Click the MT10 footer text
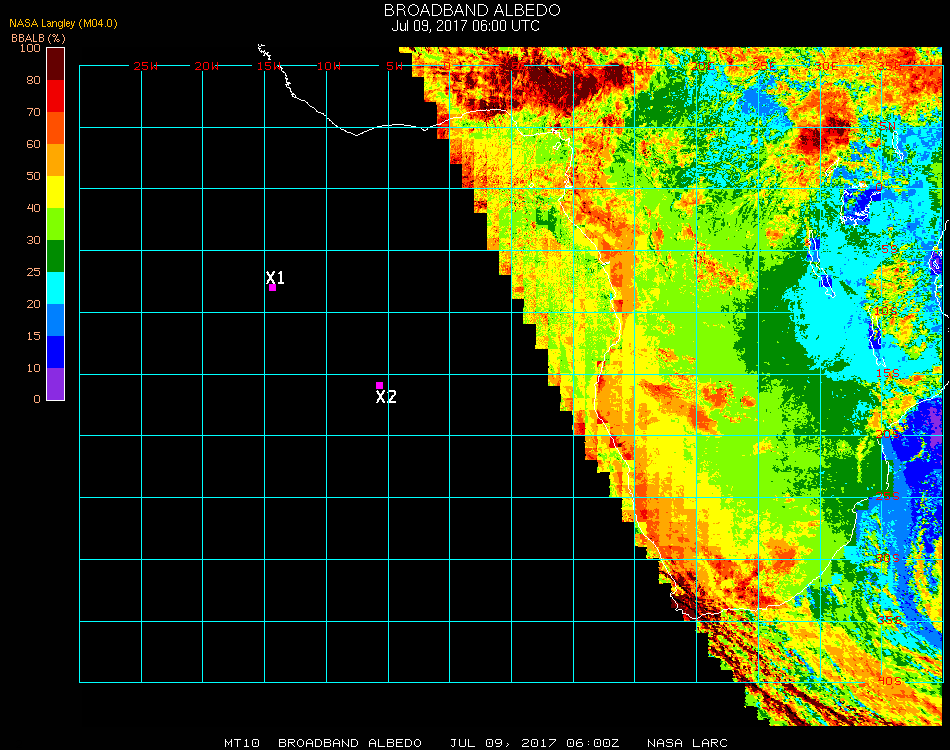The image size is (950, 750). (242, 743)
